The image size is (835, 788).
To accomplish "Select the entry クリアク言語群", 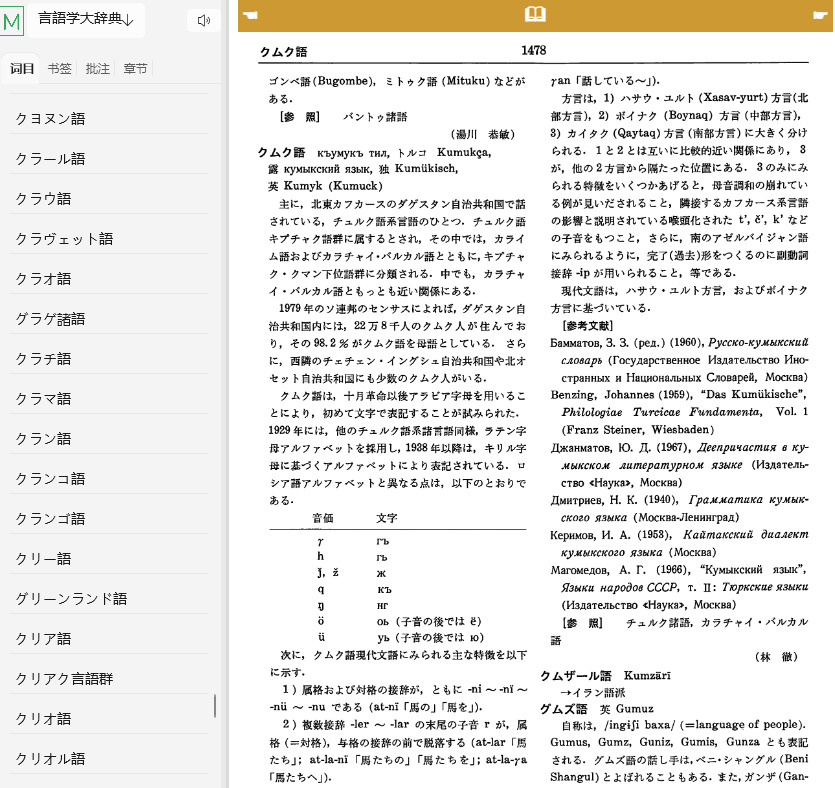I will coord(109,678).
